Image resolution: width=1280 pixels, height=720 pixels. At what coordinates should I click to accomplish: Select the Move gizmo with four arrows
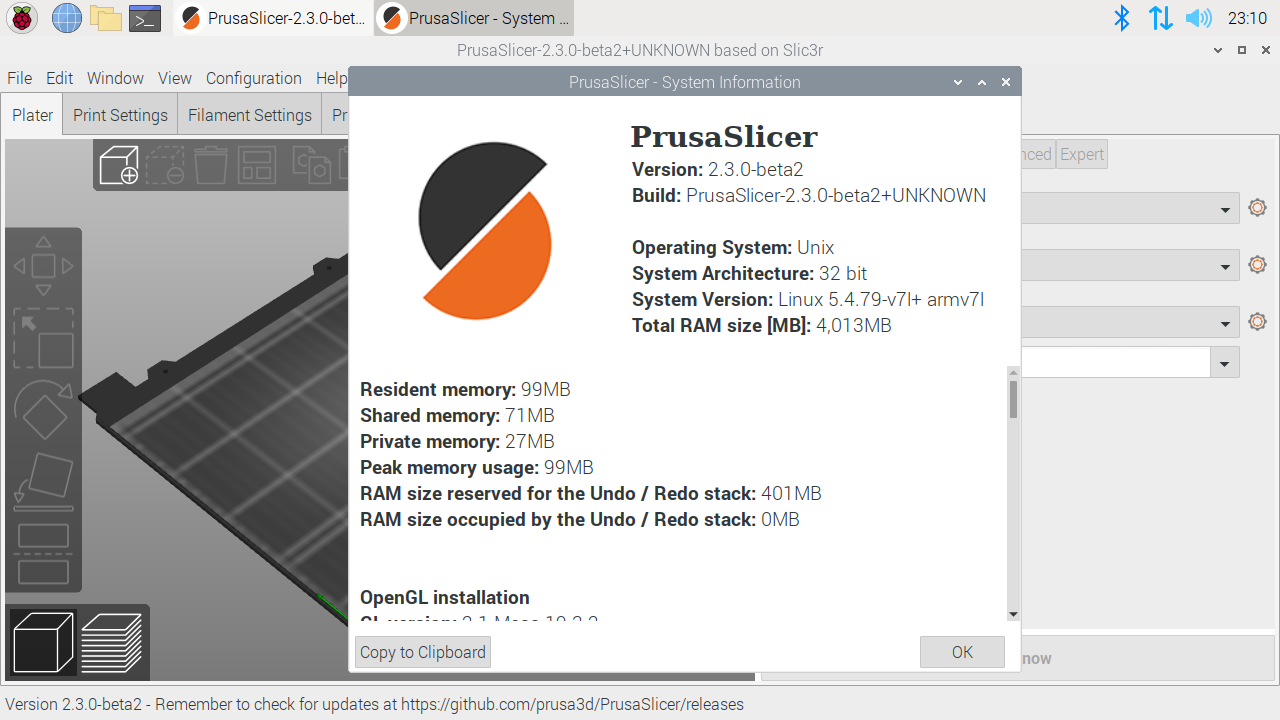[x=43, y=266]
